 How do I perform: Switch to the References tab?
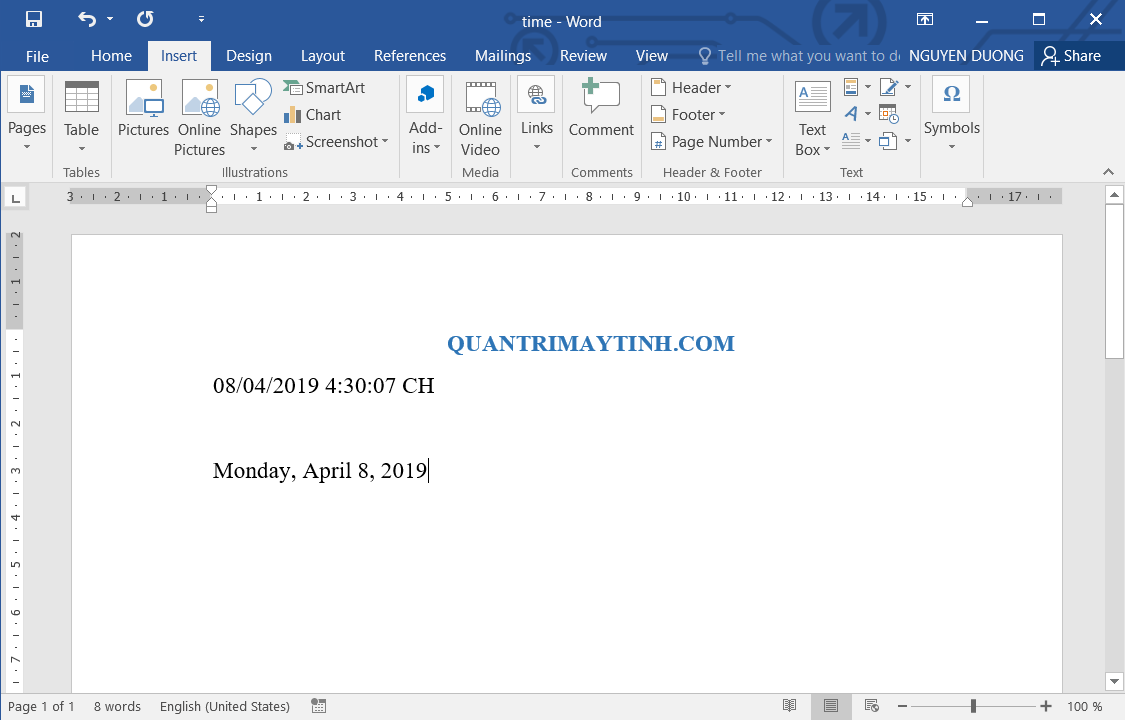pos(410,56)
